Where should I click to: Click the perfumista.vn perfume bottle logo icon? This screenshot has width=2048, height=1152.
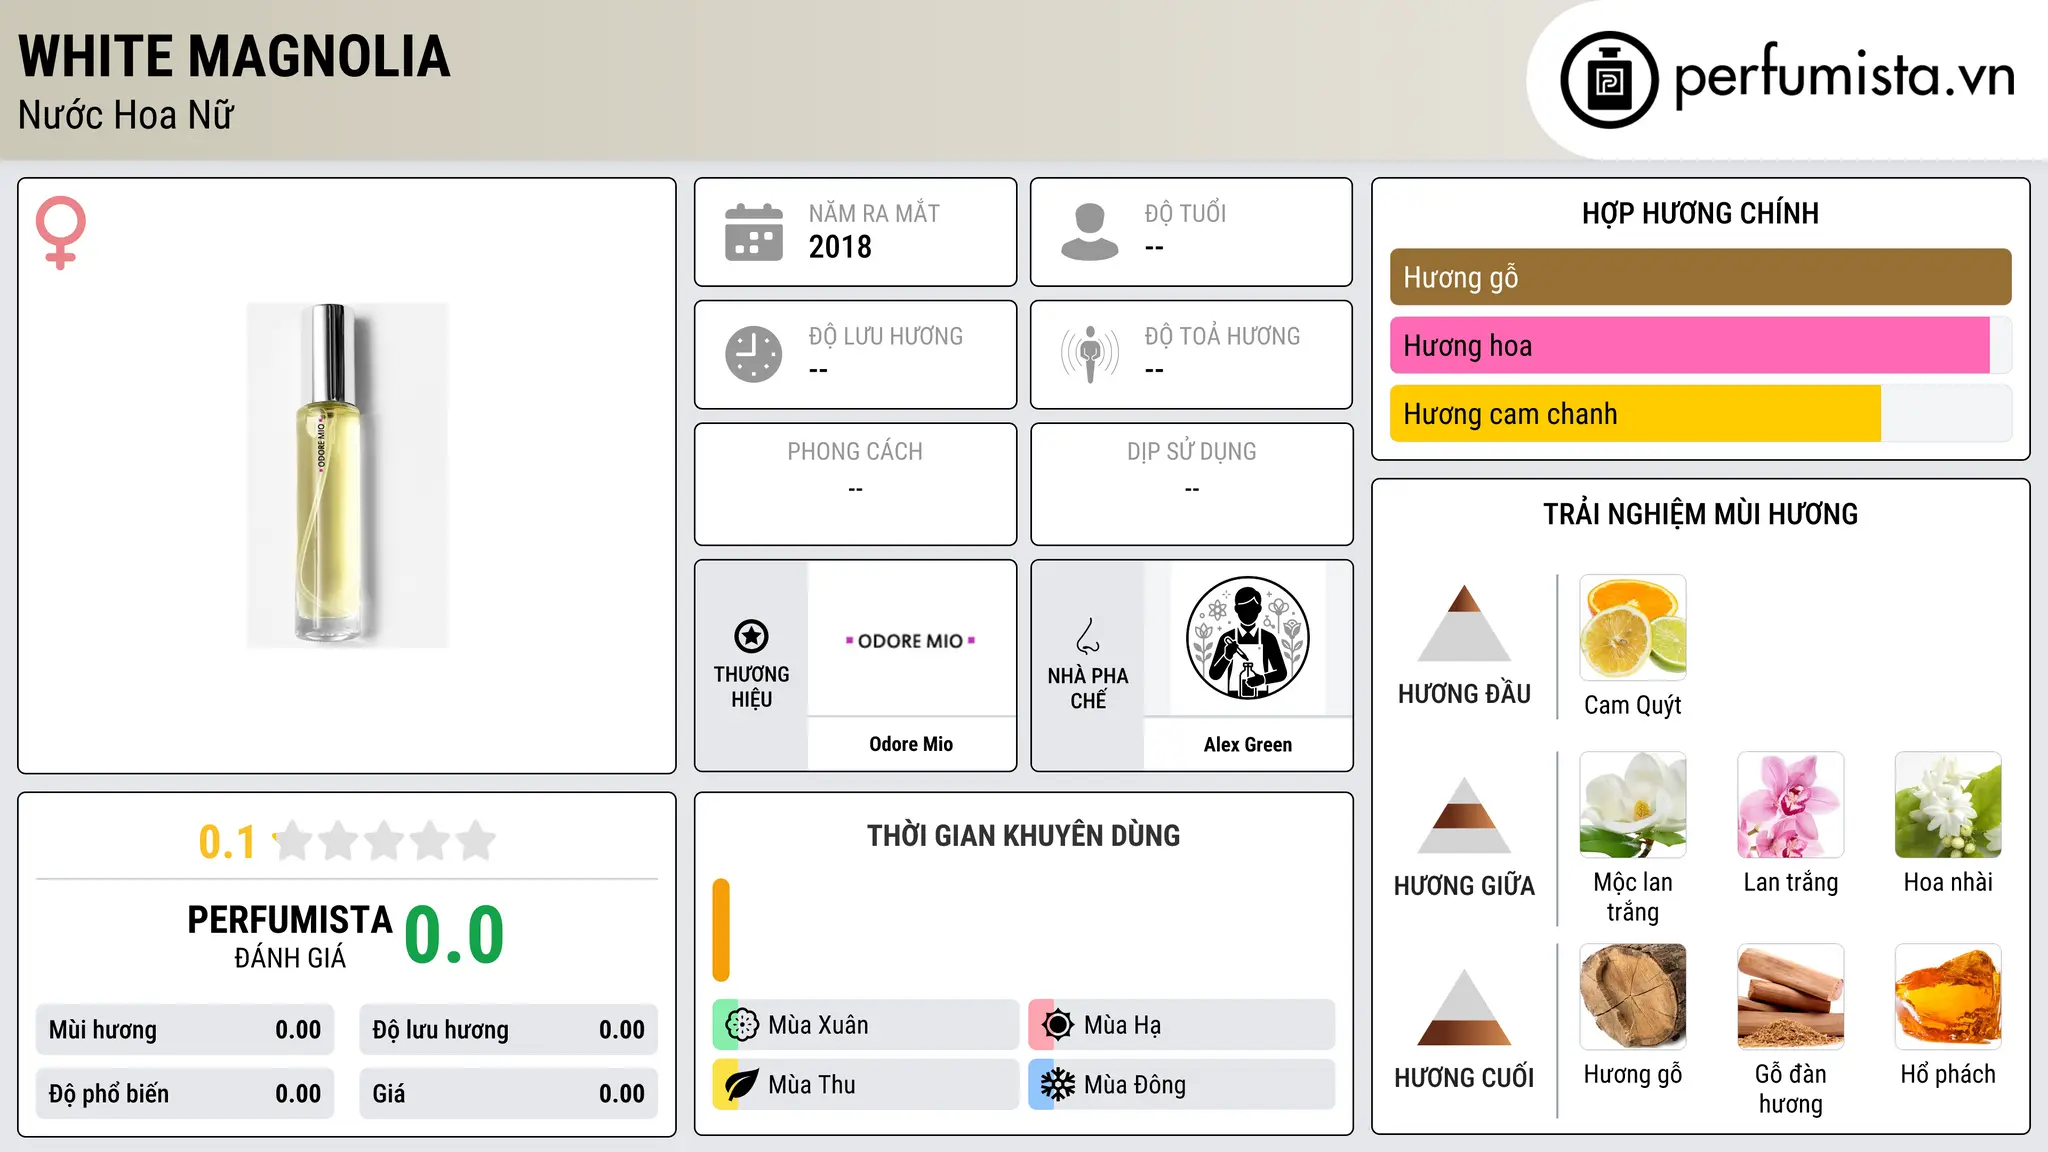1609,80
